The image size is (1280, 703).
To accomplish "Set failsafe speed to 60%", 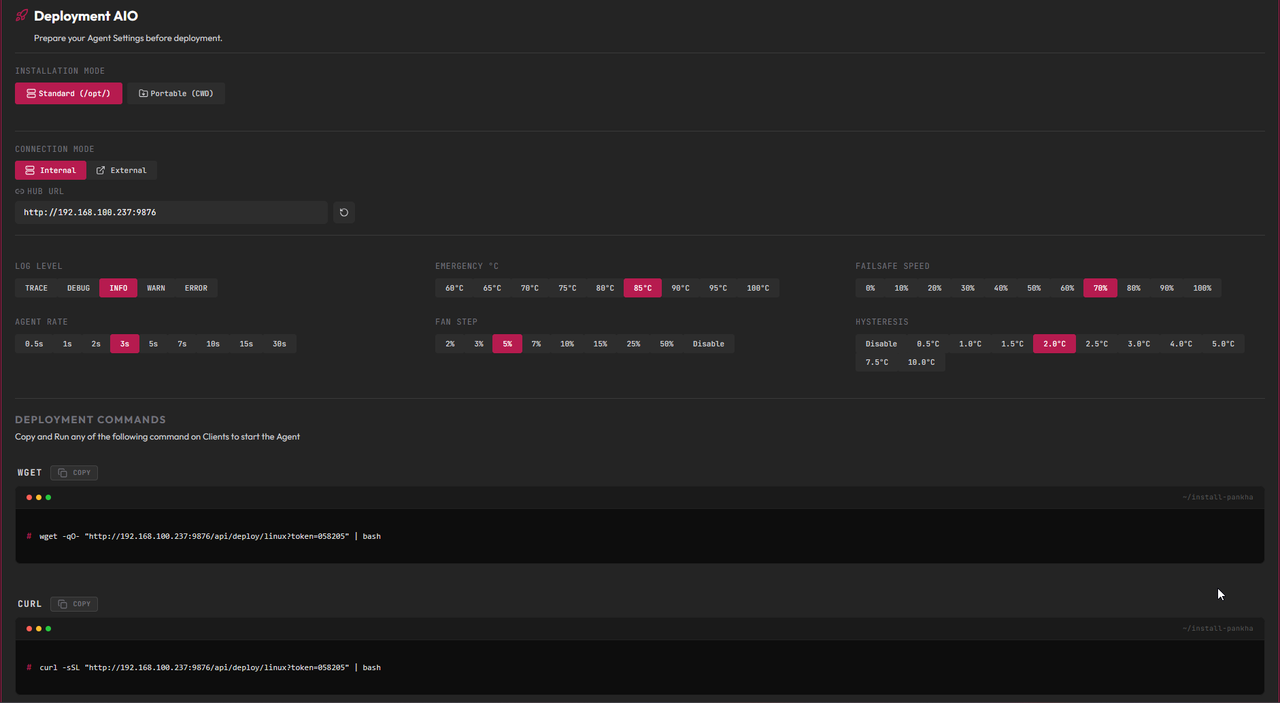I will tap(1067, 288).
